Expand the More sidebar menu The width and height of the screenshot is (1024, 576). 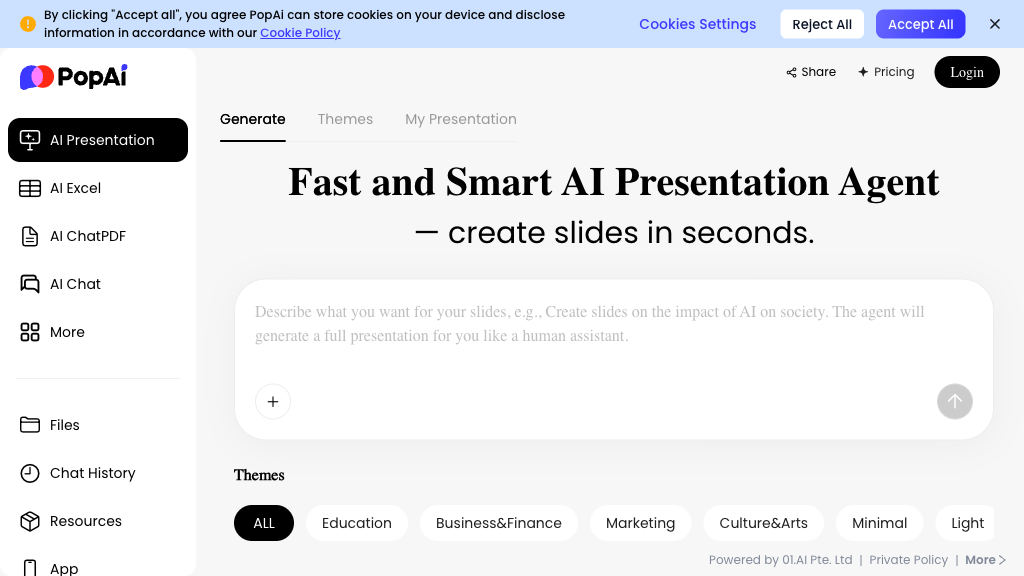pos(67,332)
